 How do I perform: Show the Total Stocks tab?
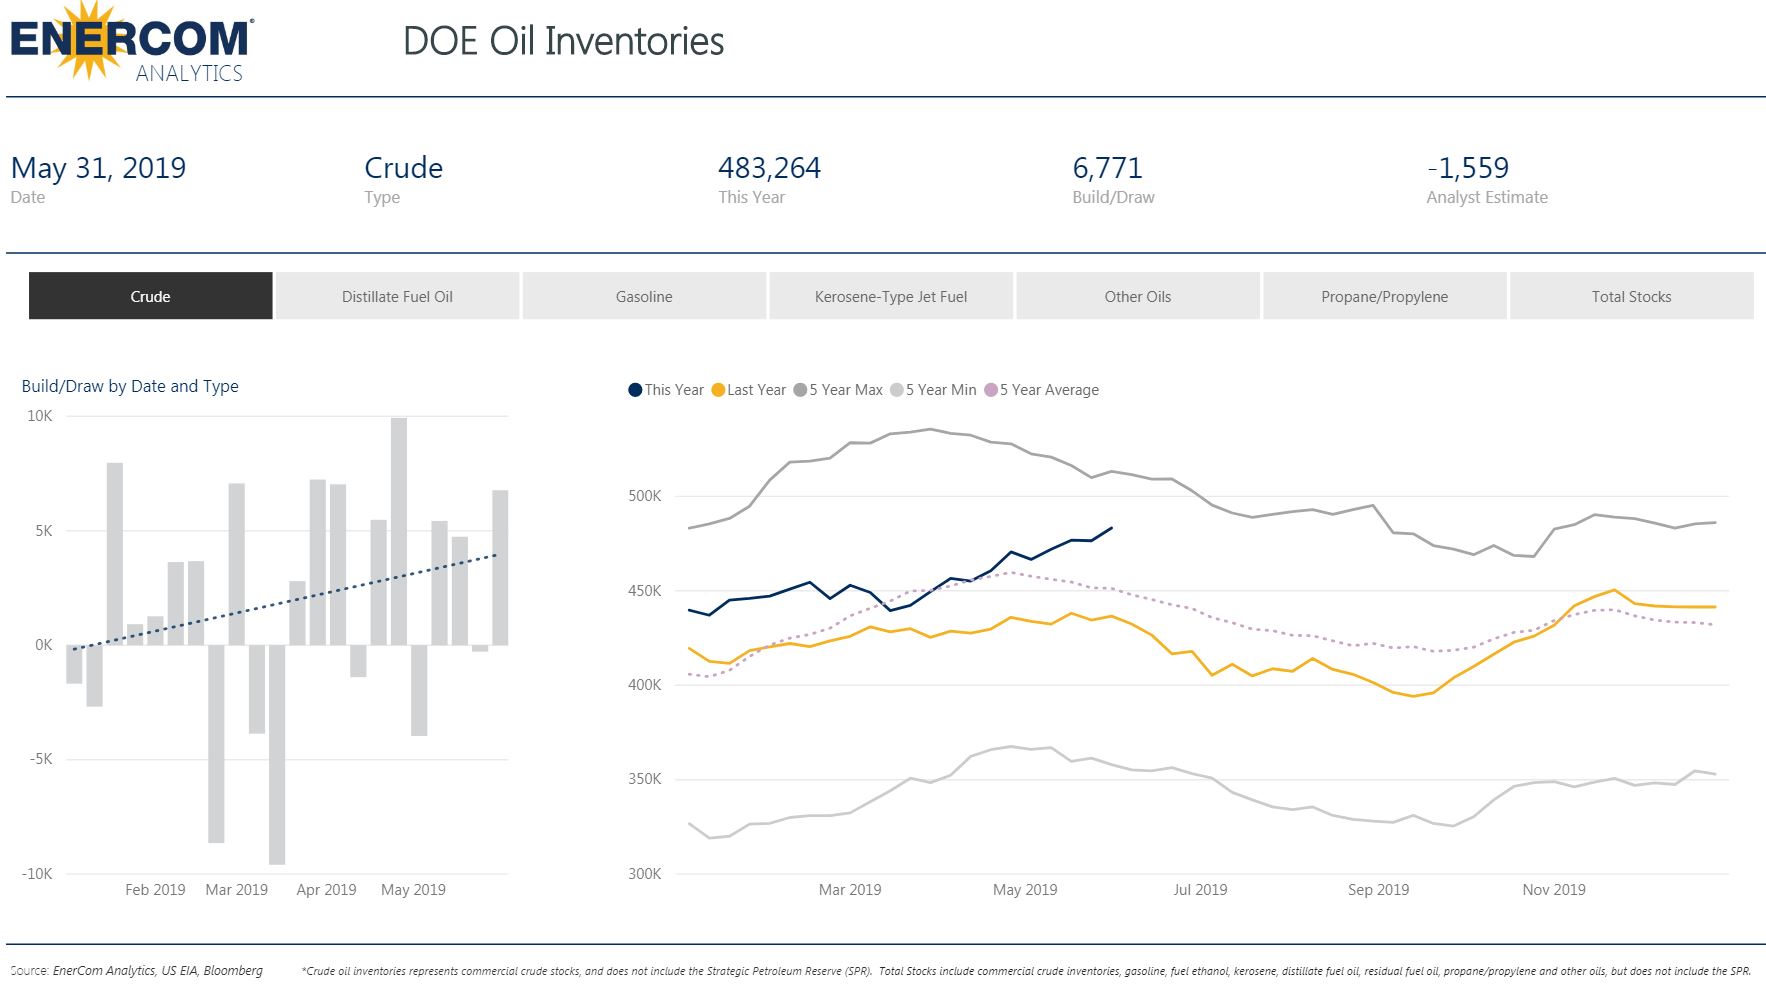[x=1631, y=296]
